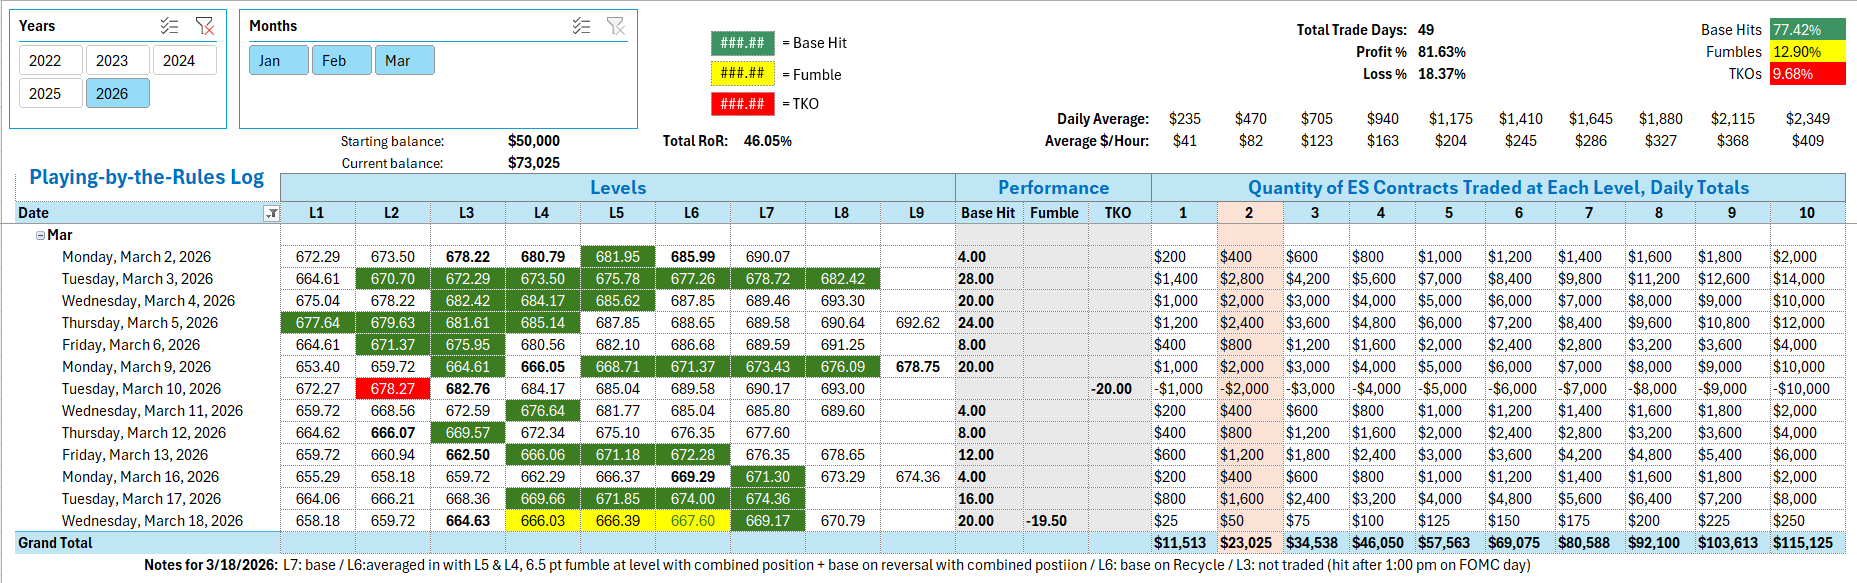Click the green Base Hit legend swatch

click(742, 43)
